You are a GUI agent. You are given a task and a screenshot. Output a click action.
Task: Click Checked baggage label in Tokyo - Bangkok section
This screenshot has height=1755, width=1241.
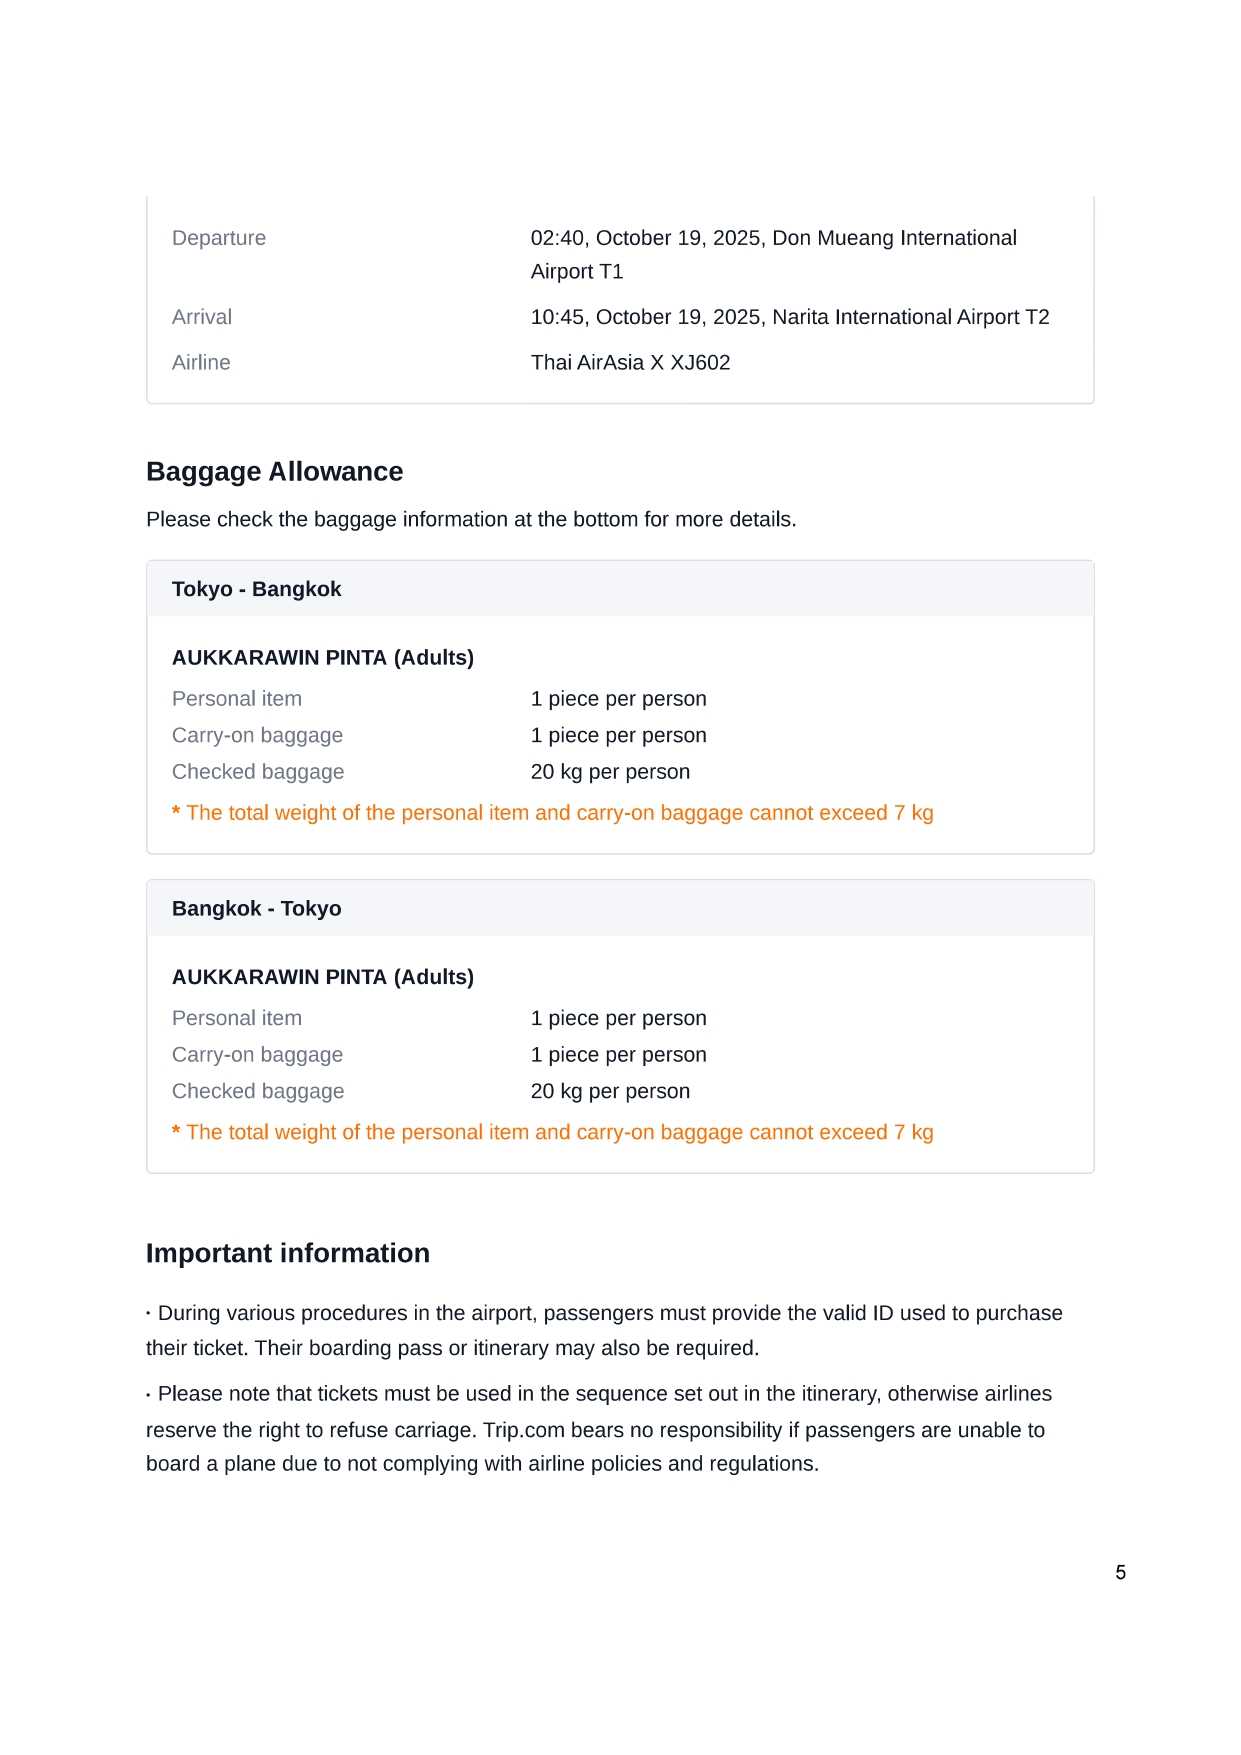tap(258, 772)
